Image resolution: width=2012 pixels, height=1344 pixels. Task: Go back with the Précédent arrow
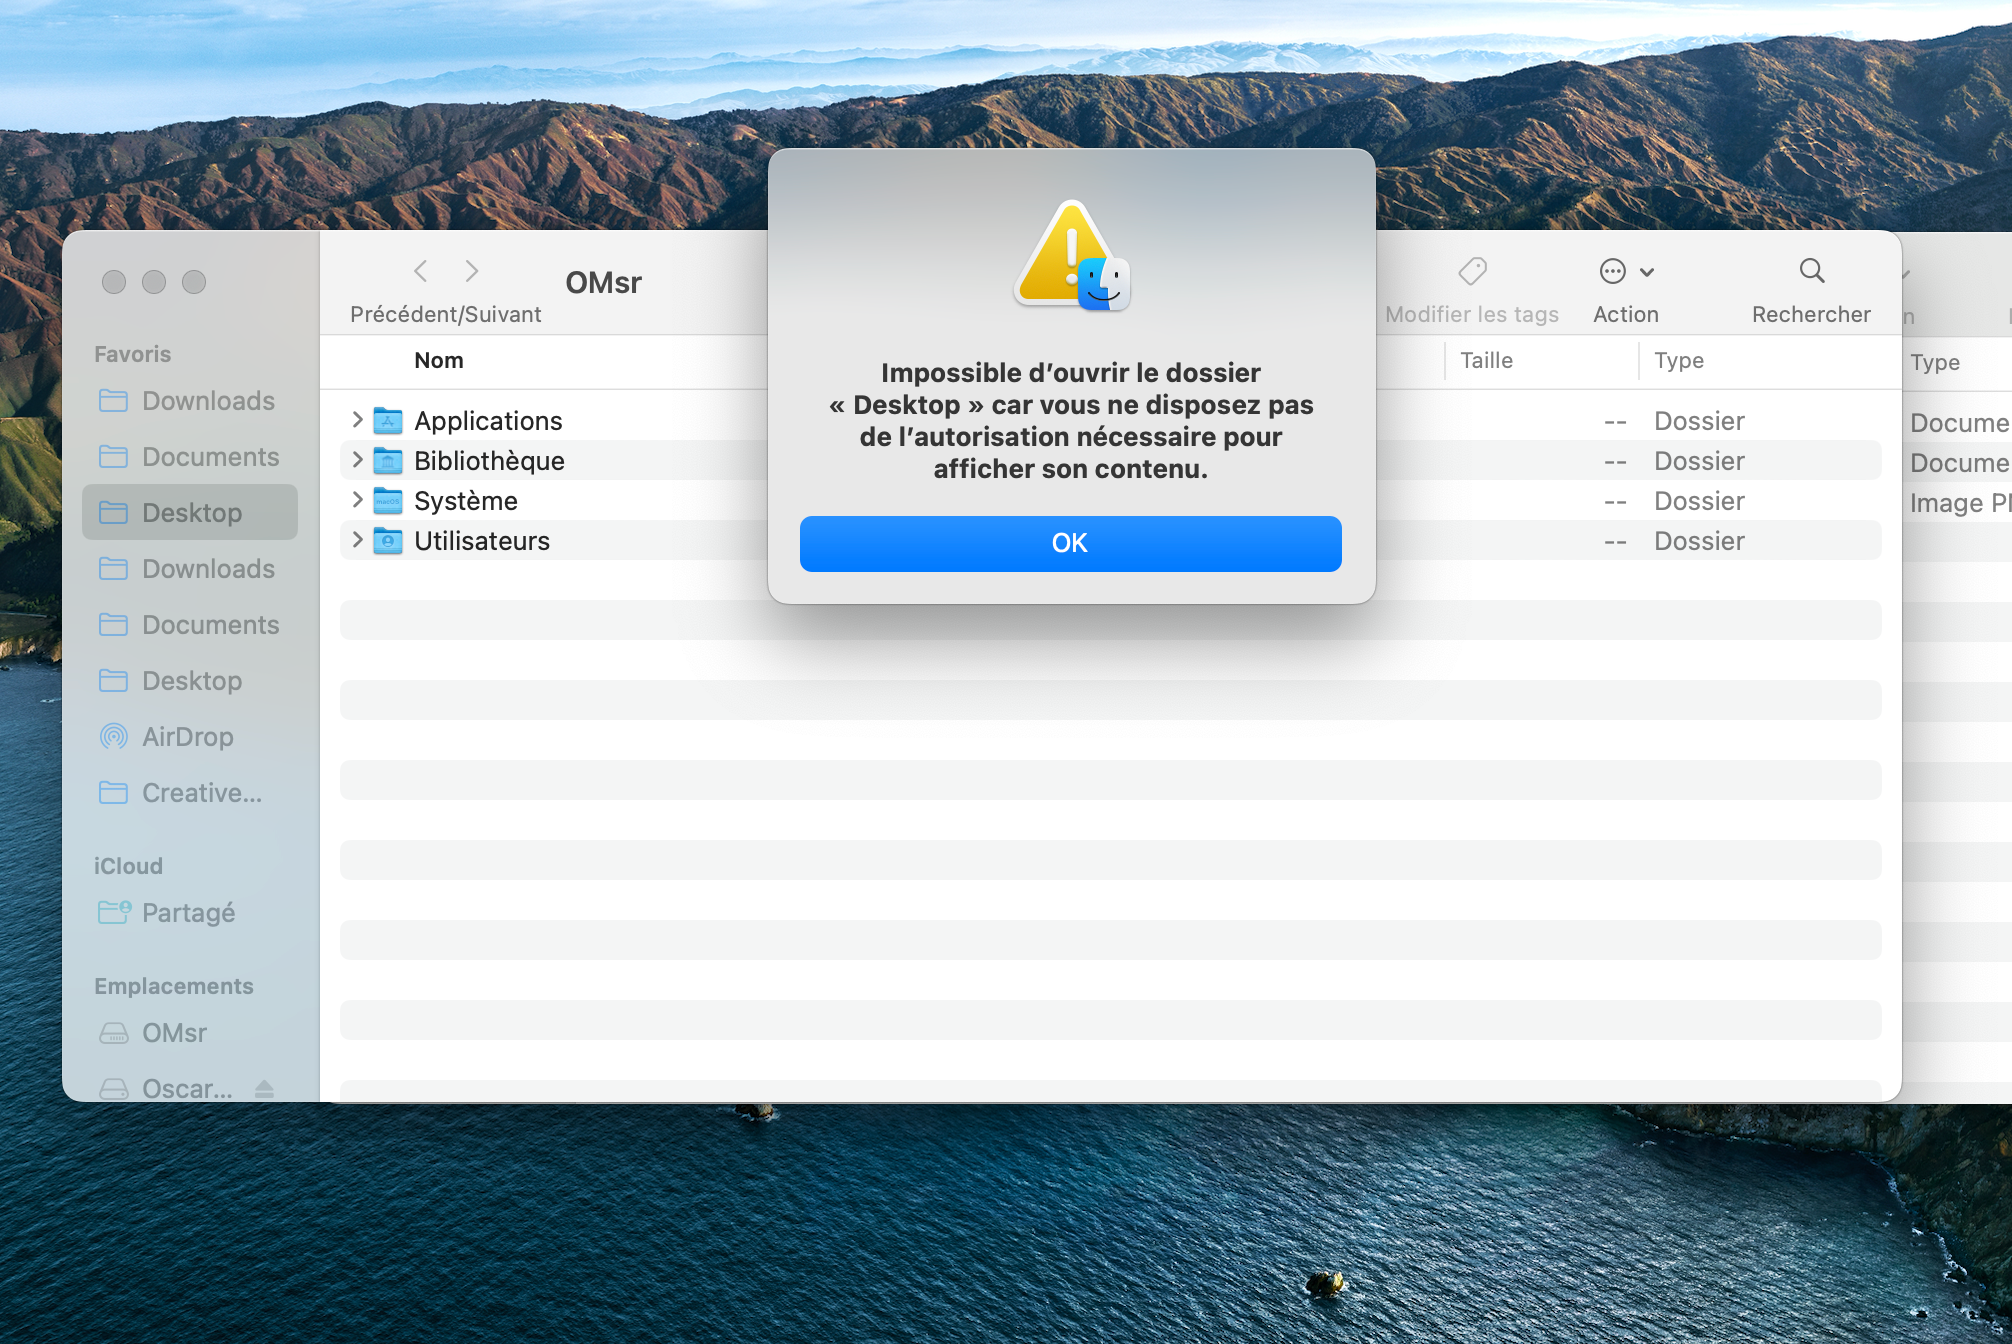[421, 271]
